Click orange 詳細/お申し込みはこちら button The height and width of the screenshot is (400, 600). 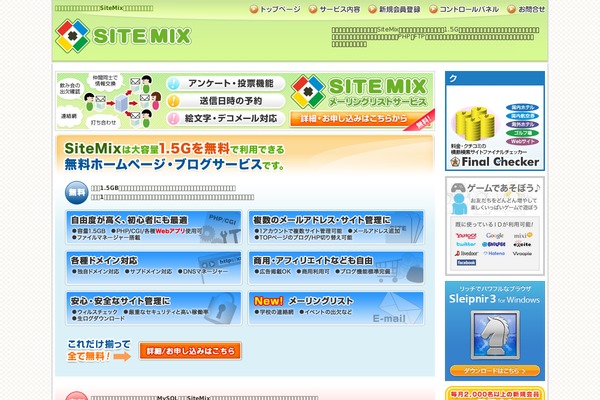click(x=190, y=351)
